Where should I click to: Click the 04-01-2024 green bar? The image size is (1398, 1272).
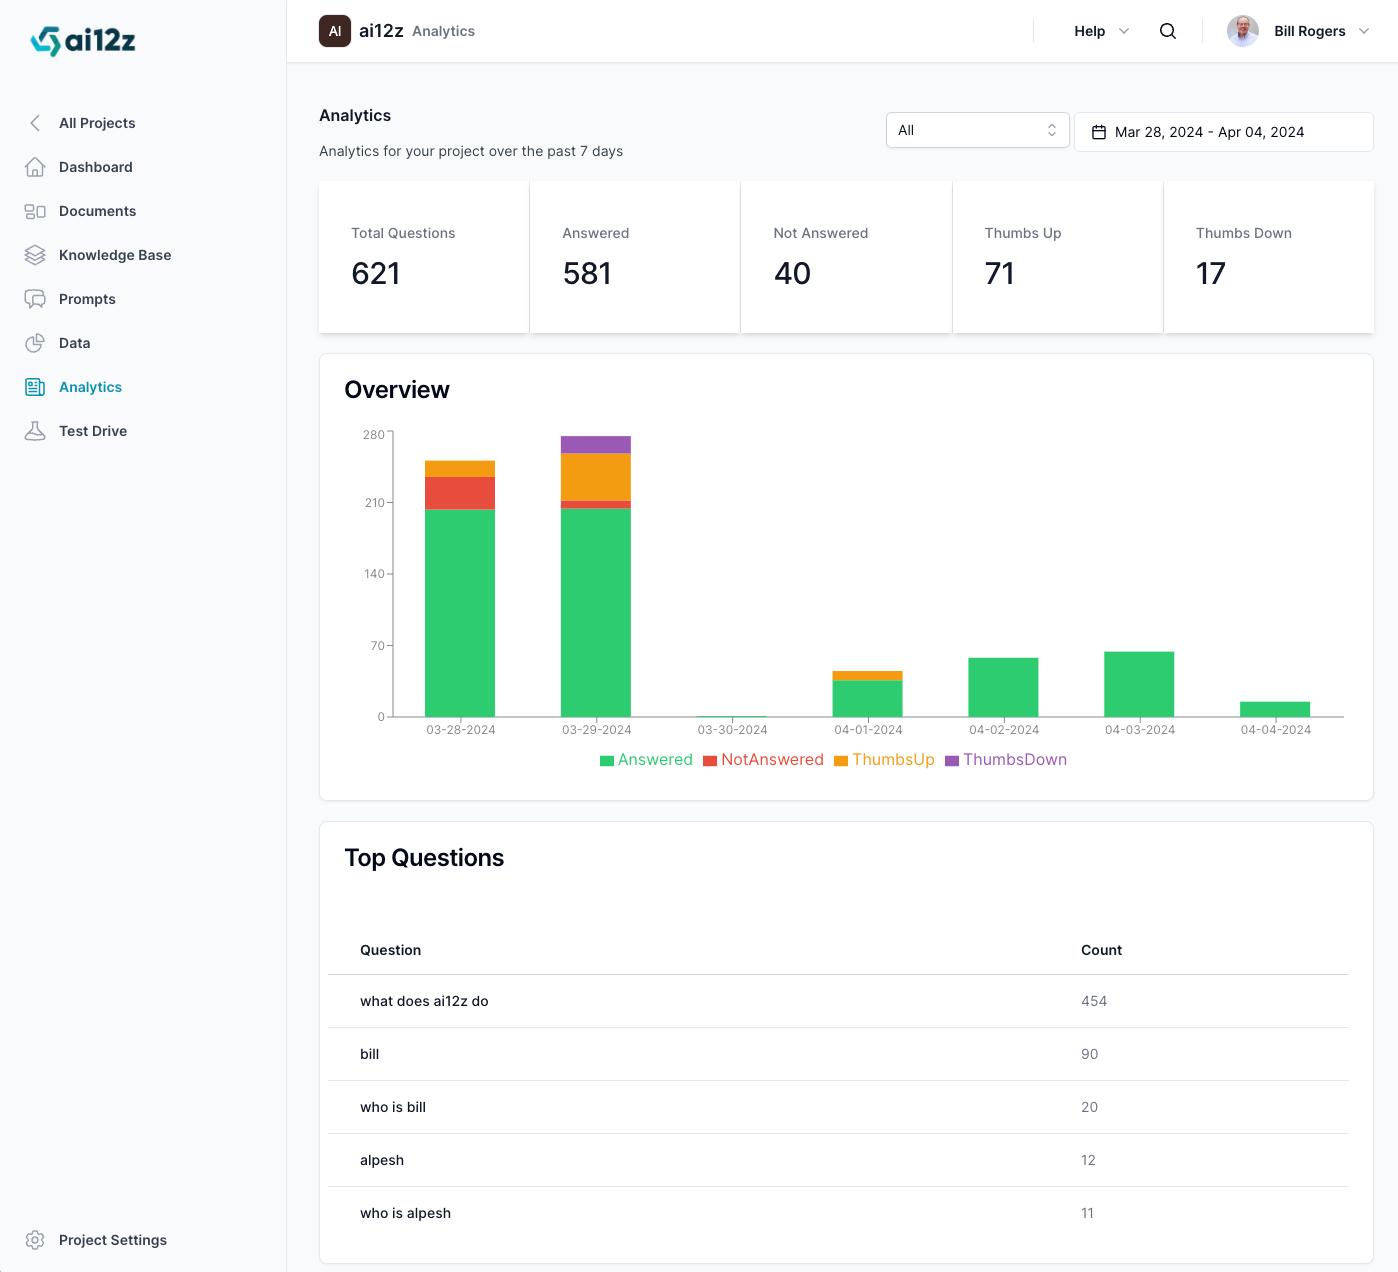pos(868,698)
